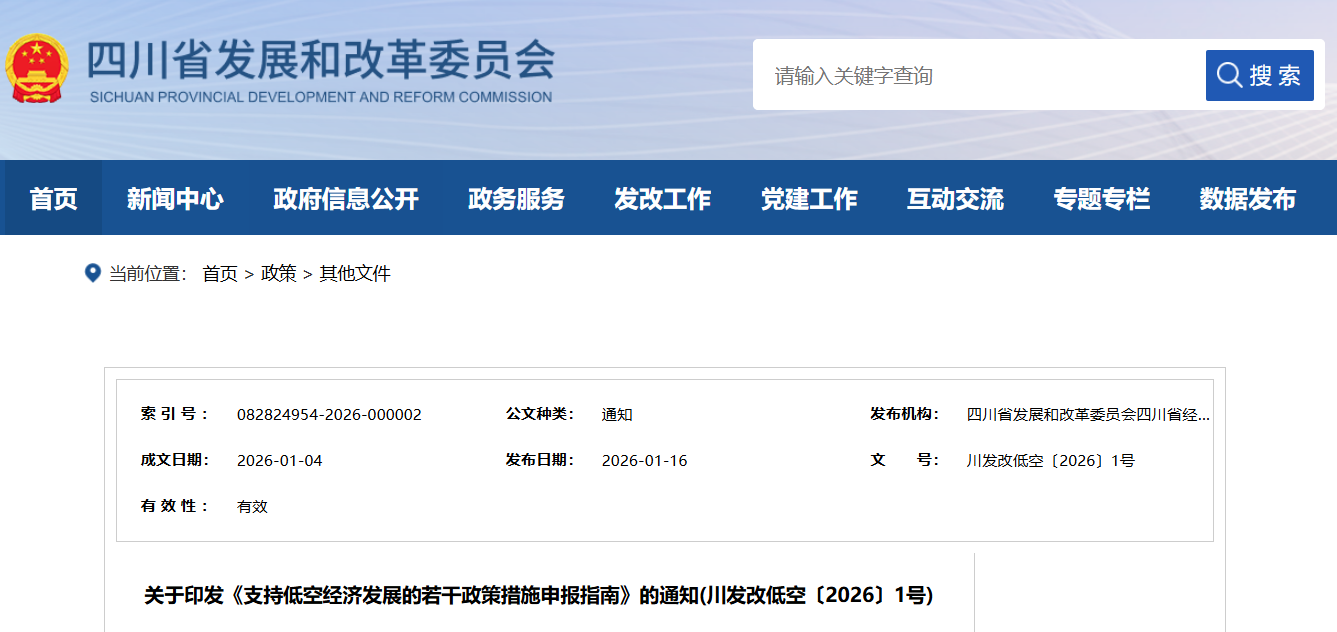The image size is (1337, 632).
Task: Open the 发改工作 menu item
Action: [662, 199]
